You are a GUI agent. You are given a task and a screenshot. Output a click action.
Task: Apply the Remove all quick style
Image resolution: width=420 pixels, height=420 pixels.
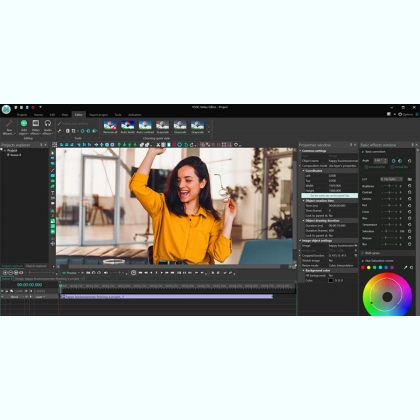tap(110, 127)
